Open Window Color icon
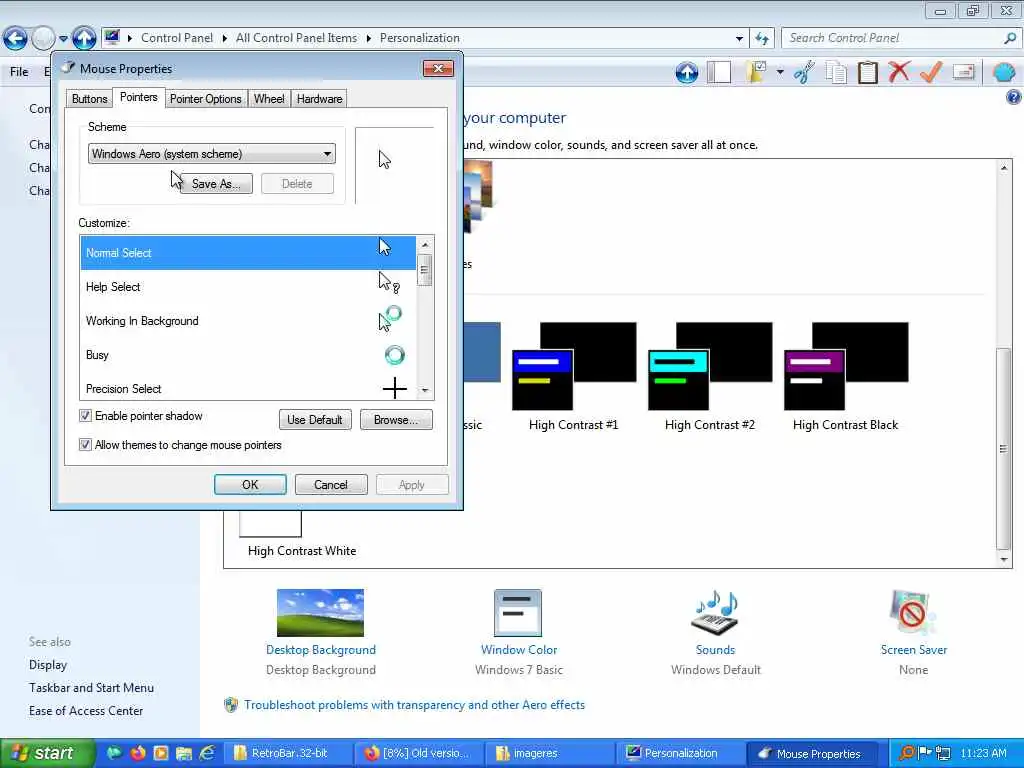This screenshot has width=1024, height=768. click(518, 613)
